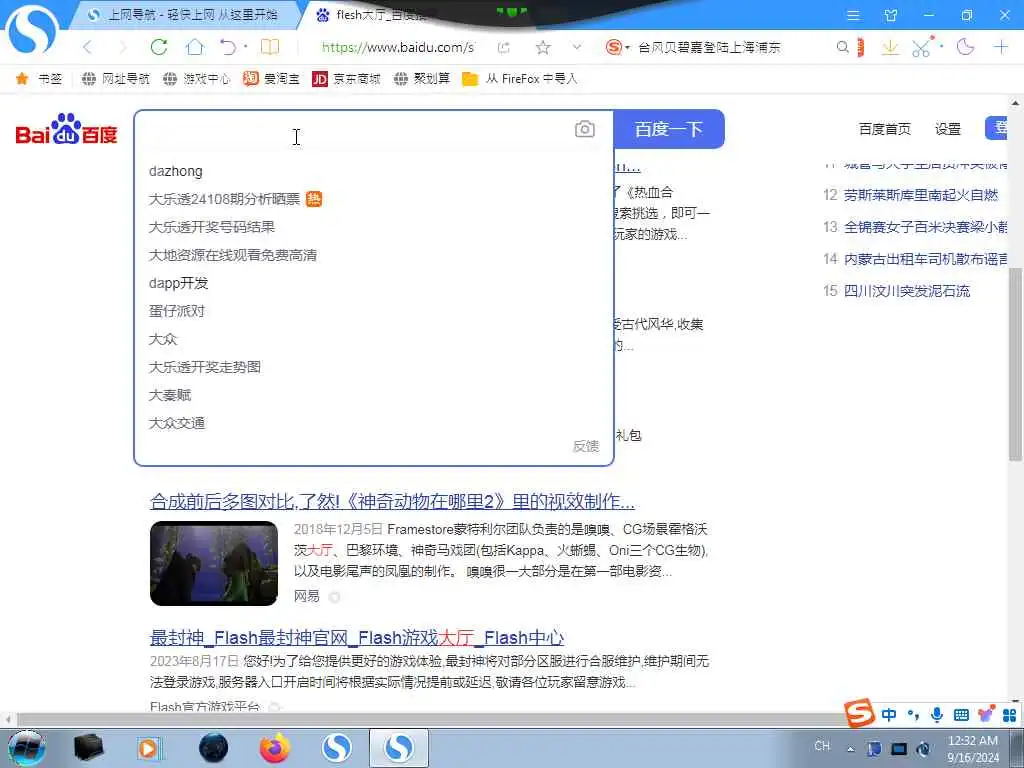
Task: Open the IME soft keyboard icon
Action: (x=961, y=715)
